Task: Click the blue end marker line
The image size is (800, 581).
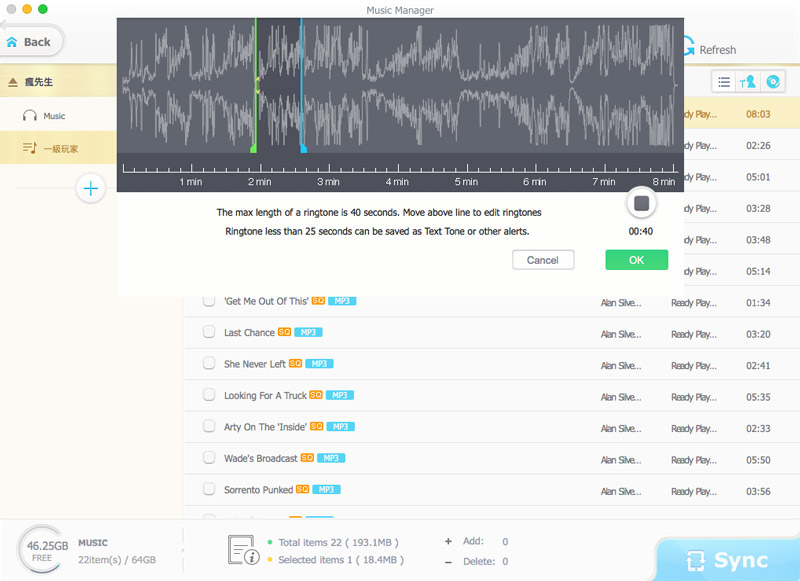Action: pyautogui.click(x=302, y=90)
